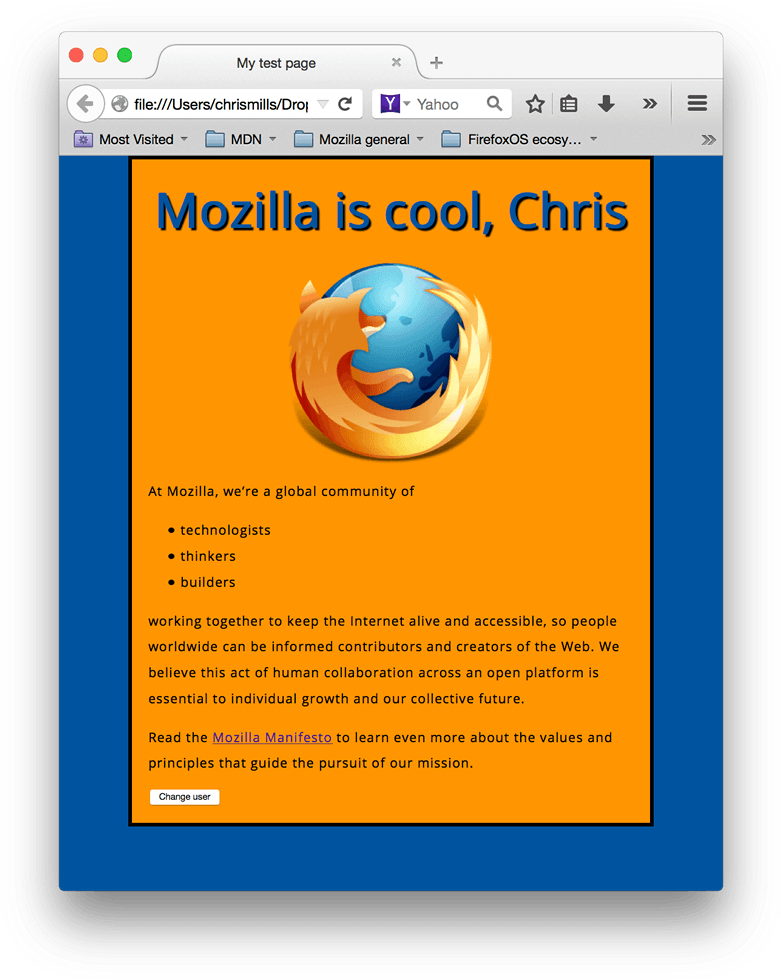Open the downloads arrow icon
This screenshot has height=980, width=781.
606,104
